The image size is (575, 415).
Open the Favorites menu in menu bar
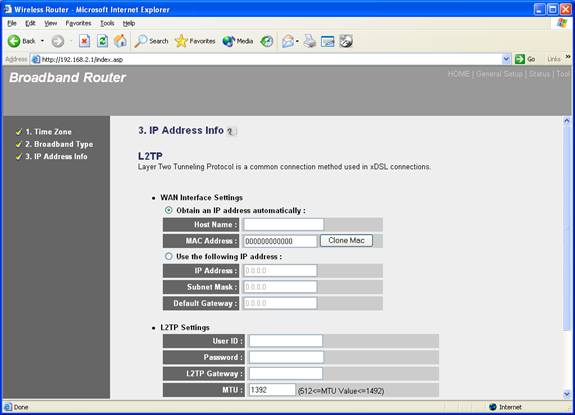click(78, 23)
